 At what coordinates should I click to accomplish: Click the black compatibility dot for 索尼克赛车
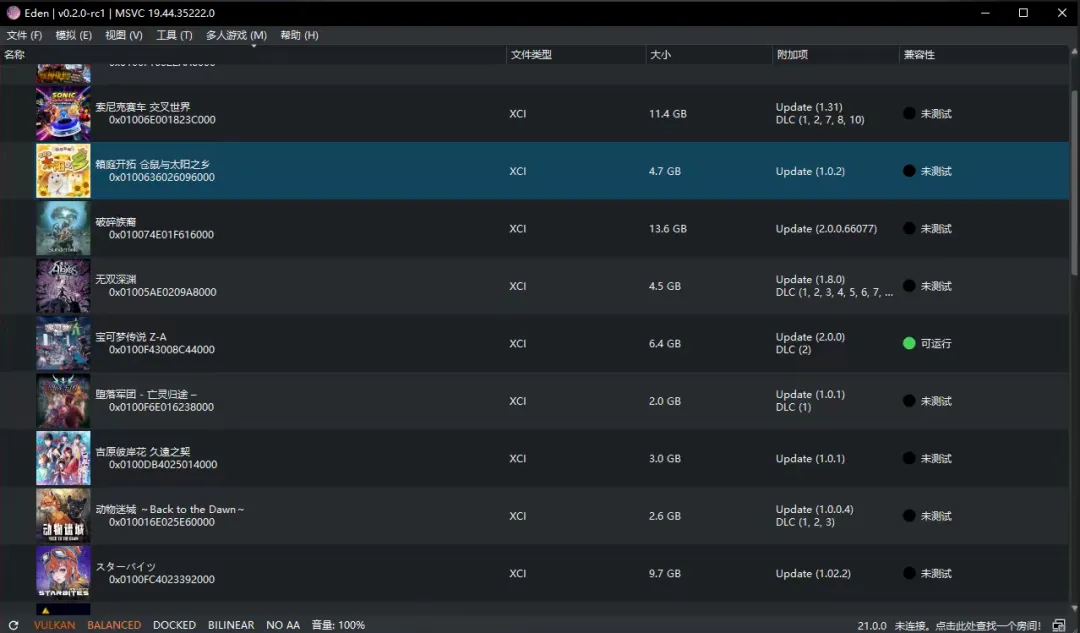(909, 114)
